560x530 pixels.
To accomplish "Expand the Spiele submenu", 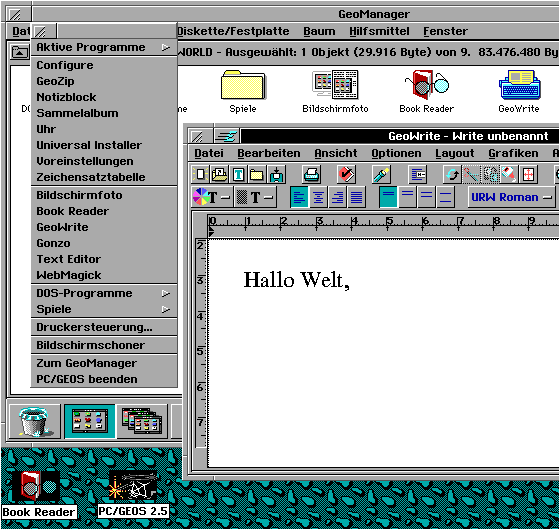I will [104, 309].
